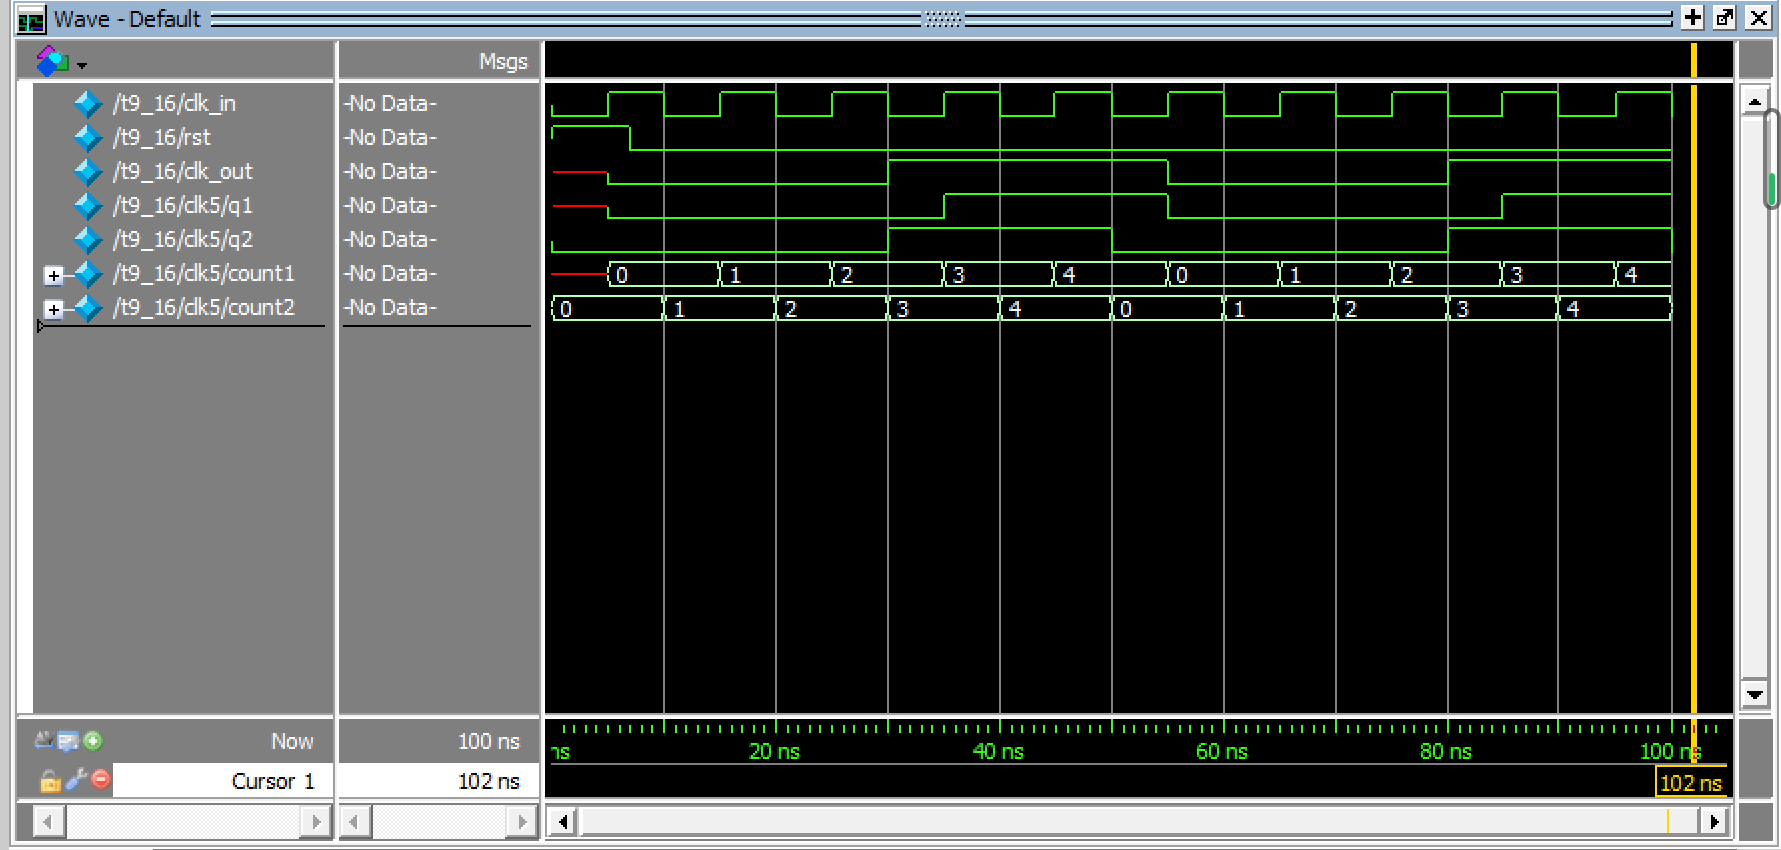This screenshot has height=850, width=1781.
Task: Click left arrow of waveform horizontal scrollbar
Action: click(563, 822)
